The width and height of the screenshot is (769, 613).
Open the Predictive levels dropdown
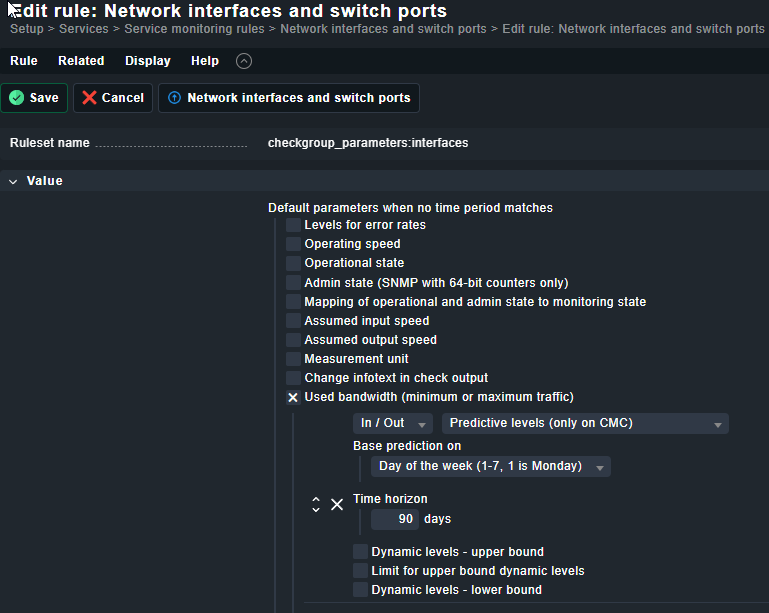[584, 423]
